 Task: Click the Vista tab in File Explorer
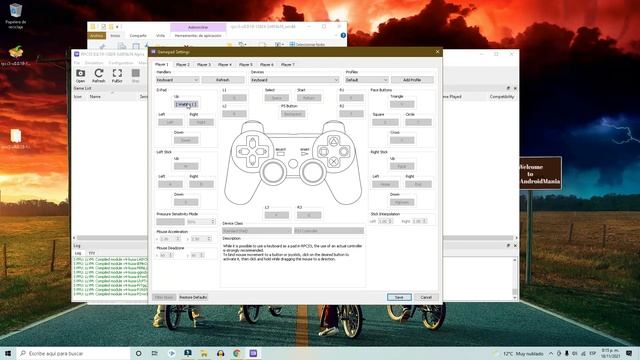(160, 36)
